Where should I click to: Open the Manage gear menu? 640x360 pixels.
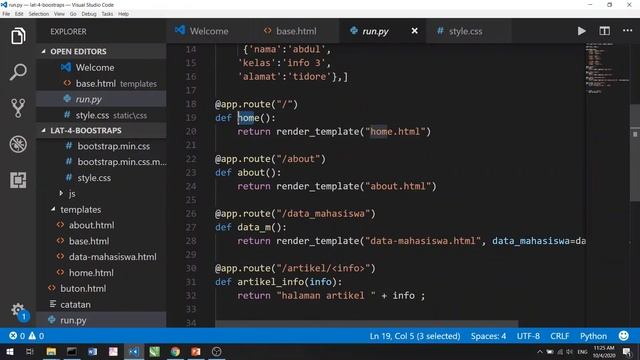tap(19, 311)
